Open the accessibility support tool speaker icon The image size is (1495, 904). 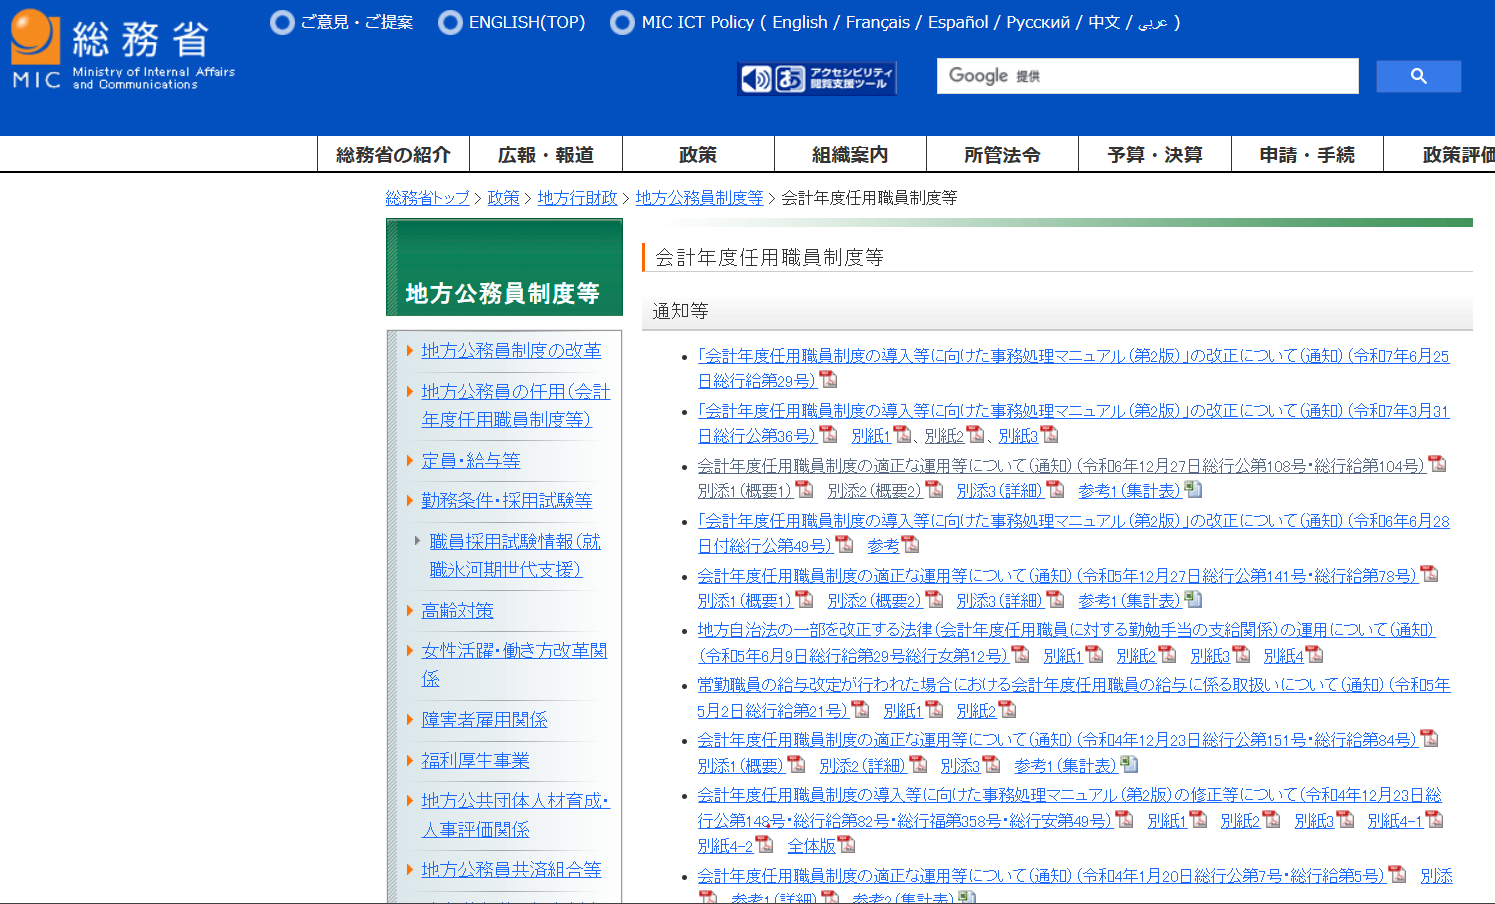point(757,79)
